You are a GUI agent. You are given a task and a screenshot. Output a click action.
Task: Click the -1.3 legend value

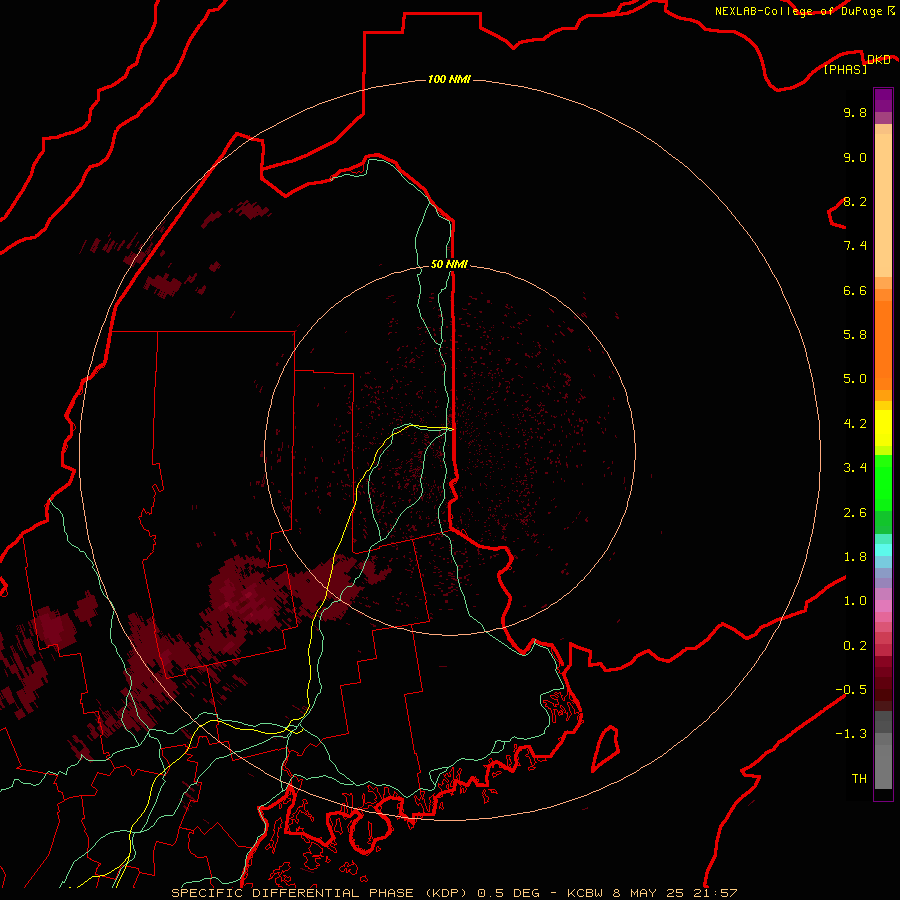point(851,734)
